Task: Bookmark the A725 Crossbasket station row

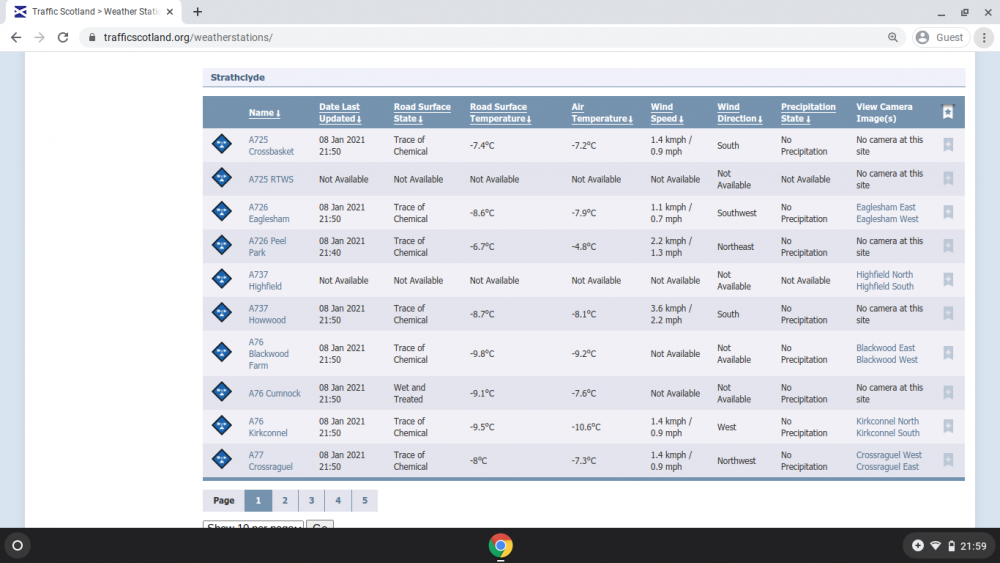Action: click(948, 145)
